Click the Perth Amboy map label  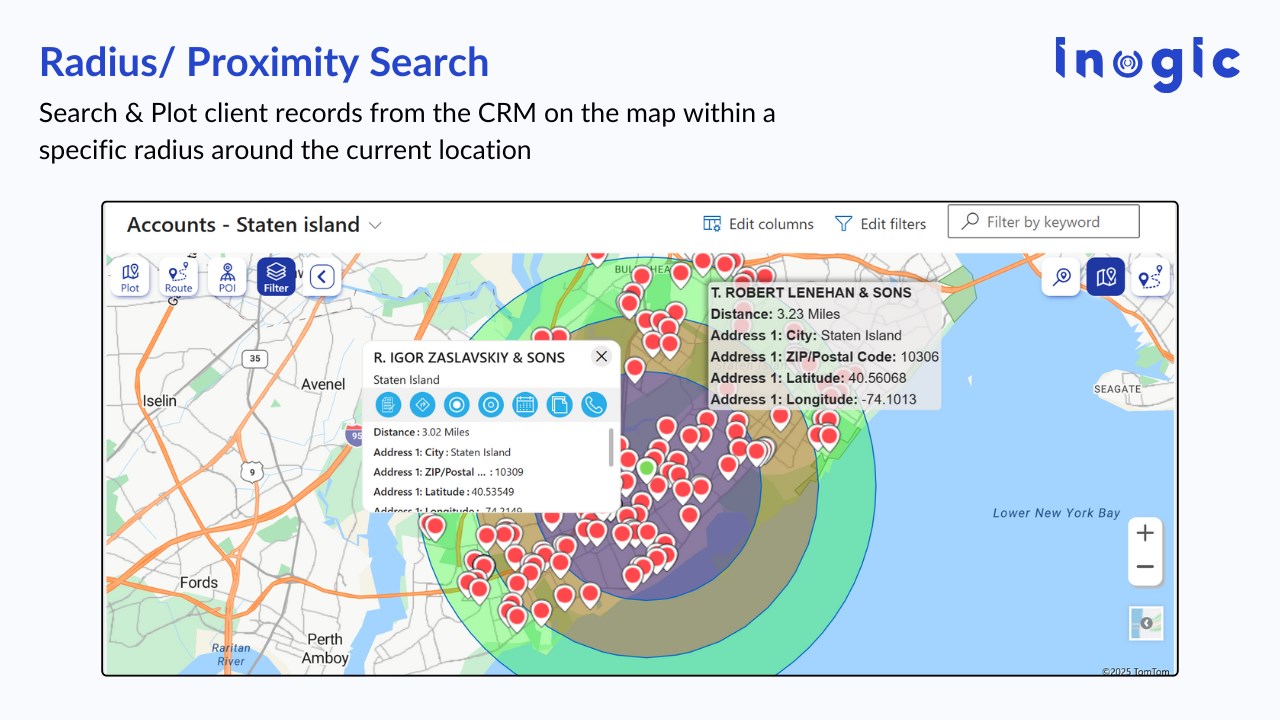[x=326, y=649]
